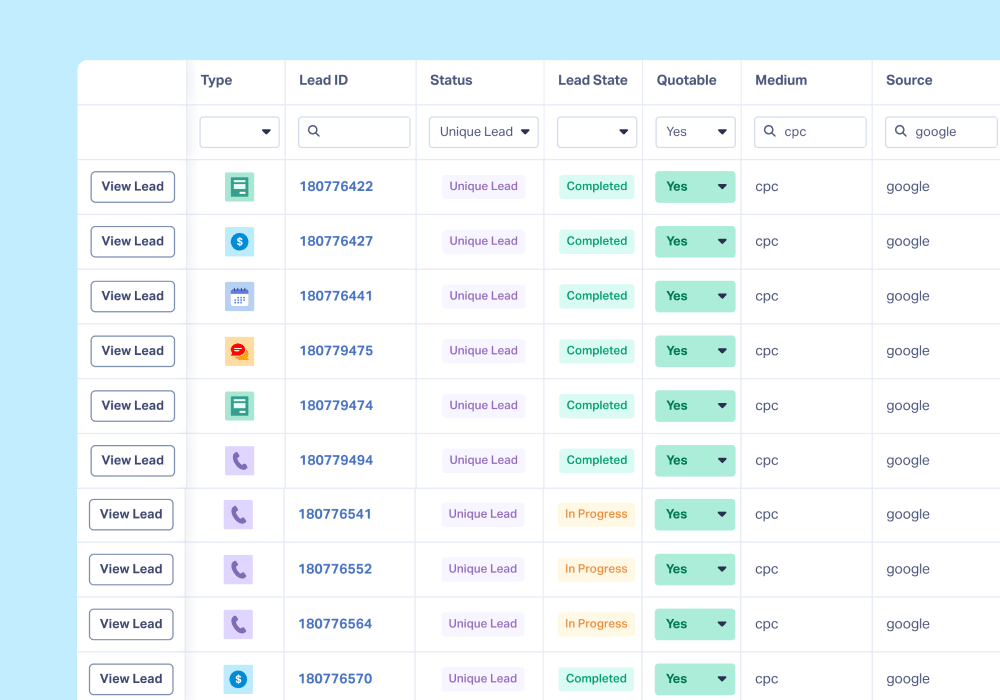Click the Medium search field containing cpc
Viewport: 1000px width, 700px height.
[x=810, y=132]
